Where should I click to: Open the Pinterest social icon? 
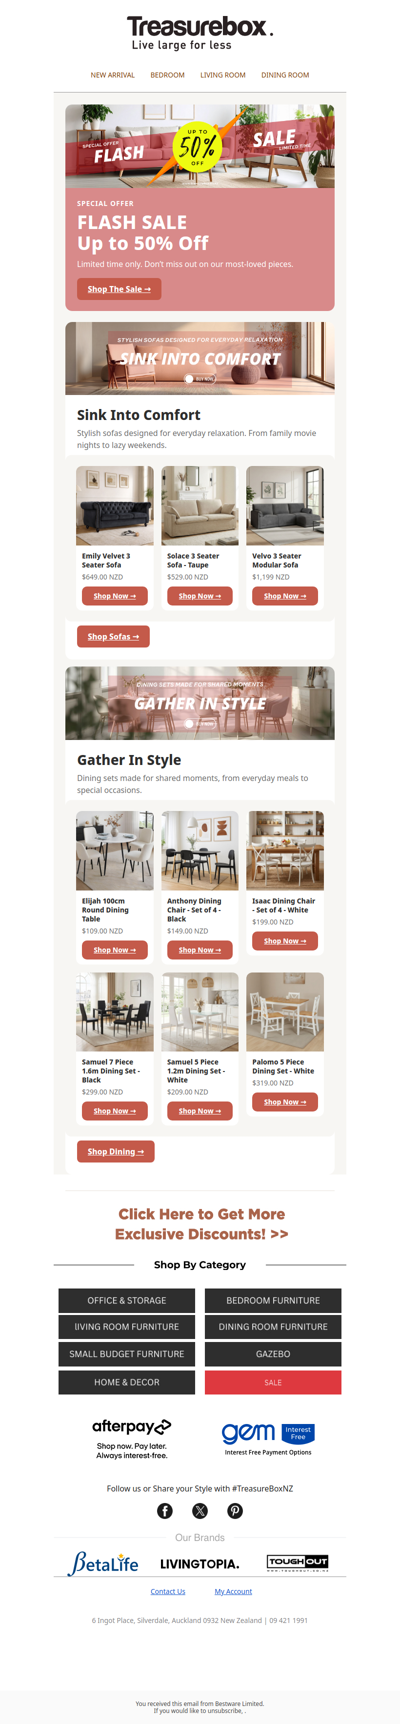235,1511
